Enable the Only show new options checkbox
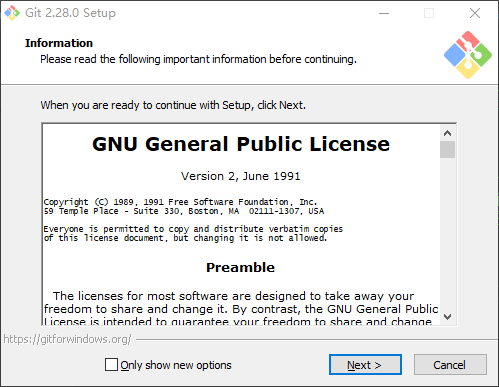This screenshot has width=499, height=387. (111, 365)
